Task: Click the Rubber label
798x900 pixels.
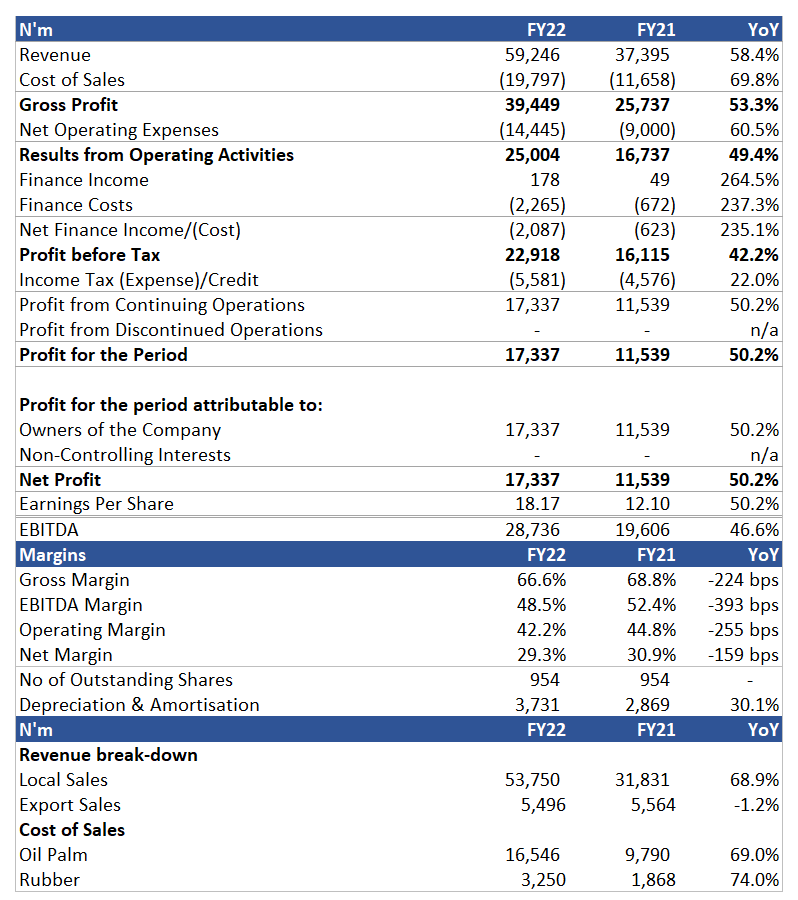Action: (49, 880)
